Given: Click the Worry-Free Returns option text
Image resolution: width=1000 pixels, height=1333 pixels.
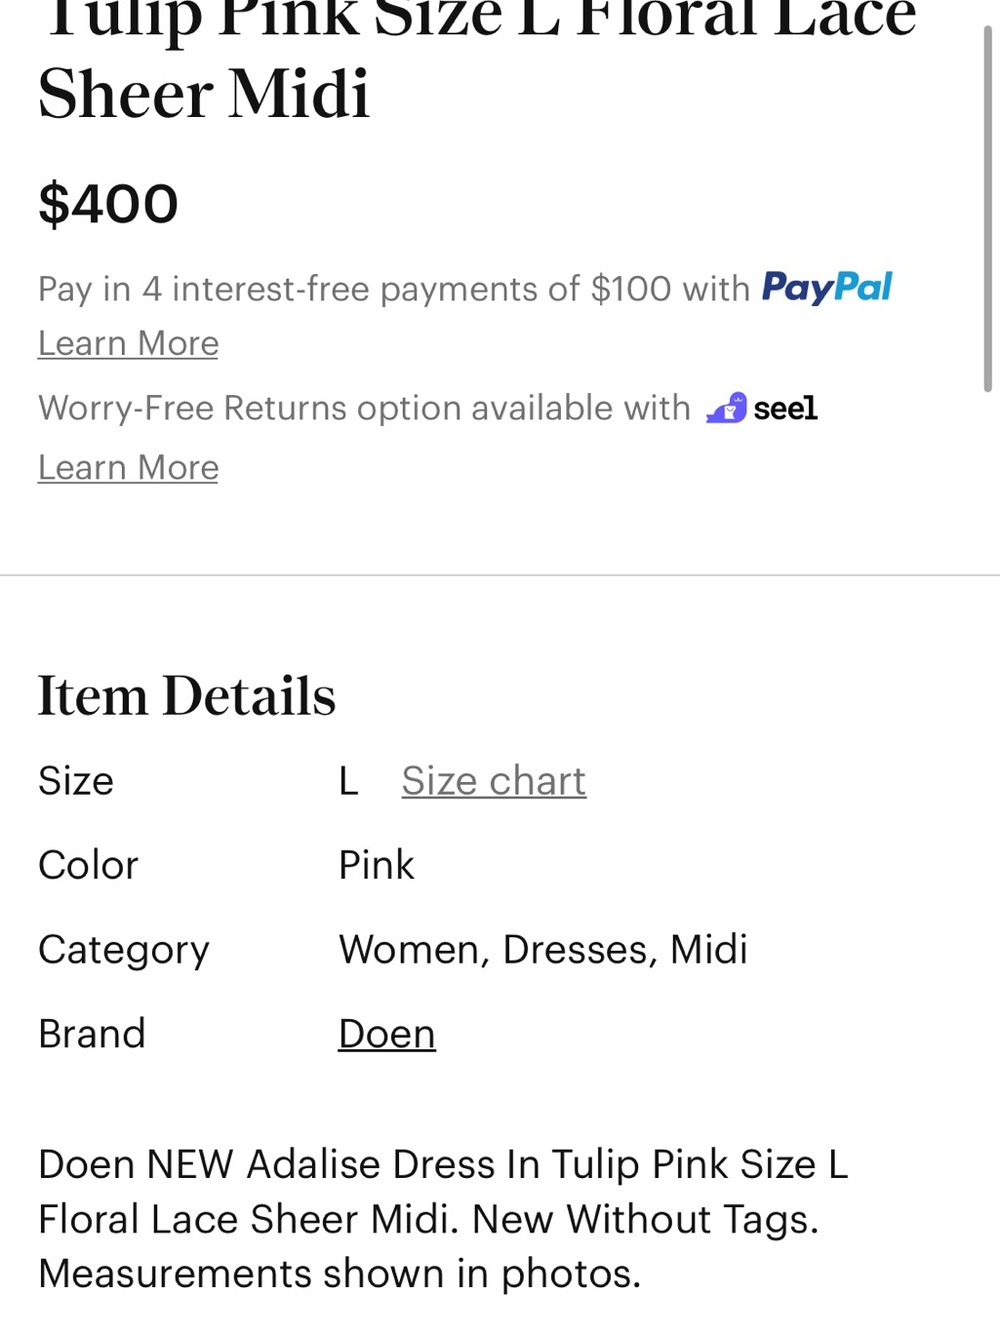Looking at the screenshot, I should 364,408.
